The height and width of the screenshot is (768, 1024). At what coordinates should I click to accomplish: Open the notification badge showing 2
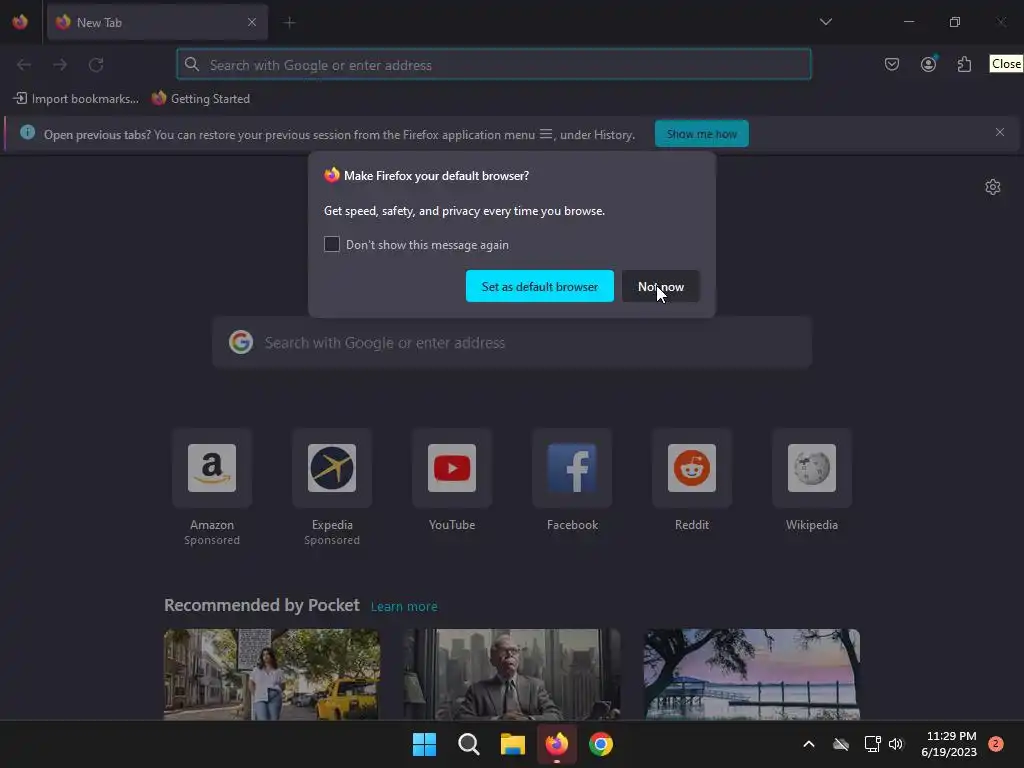(995, 744)
